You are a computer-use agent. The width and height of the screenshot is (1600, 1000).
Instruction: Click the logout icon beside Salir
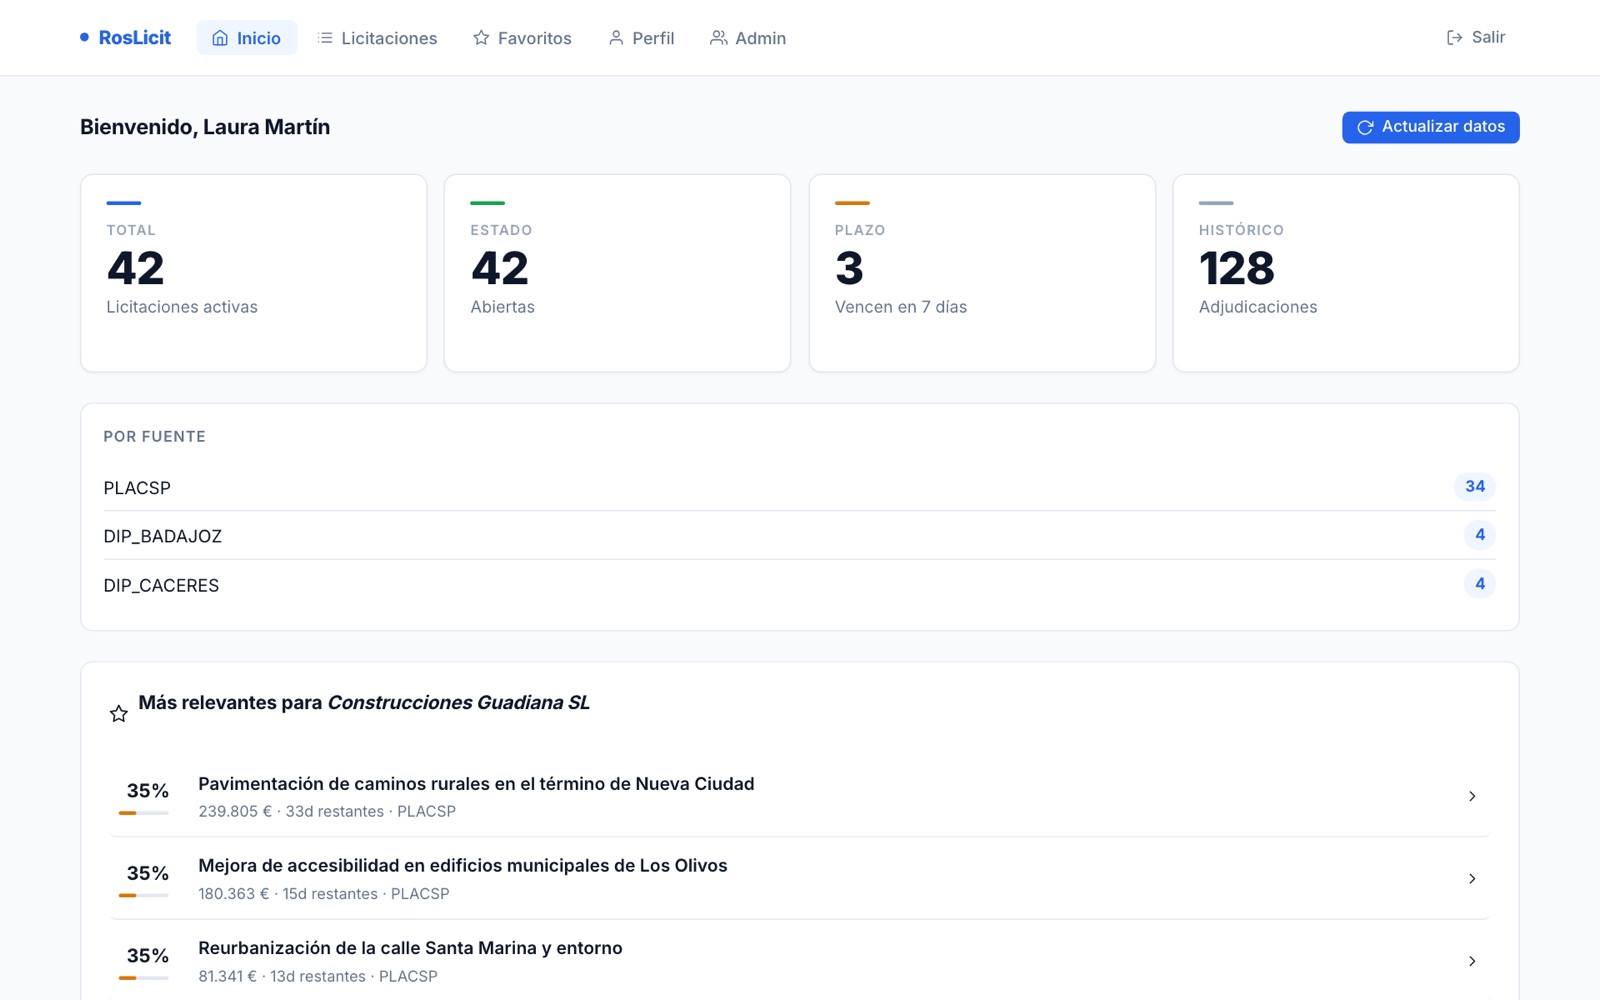tap(1454, 38)
